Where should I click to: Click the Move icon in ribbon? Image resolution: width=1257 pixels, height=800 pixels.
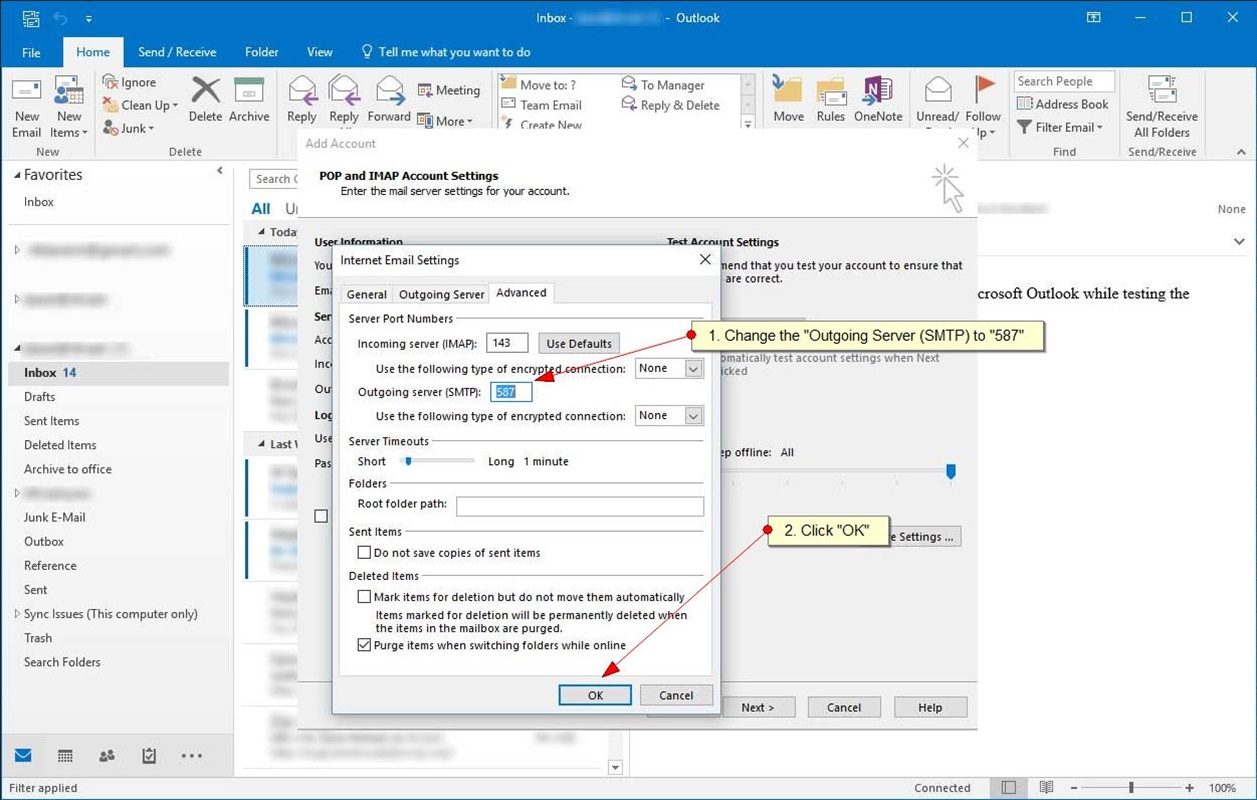pyautogui.click(x=788, y=100)
